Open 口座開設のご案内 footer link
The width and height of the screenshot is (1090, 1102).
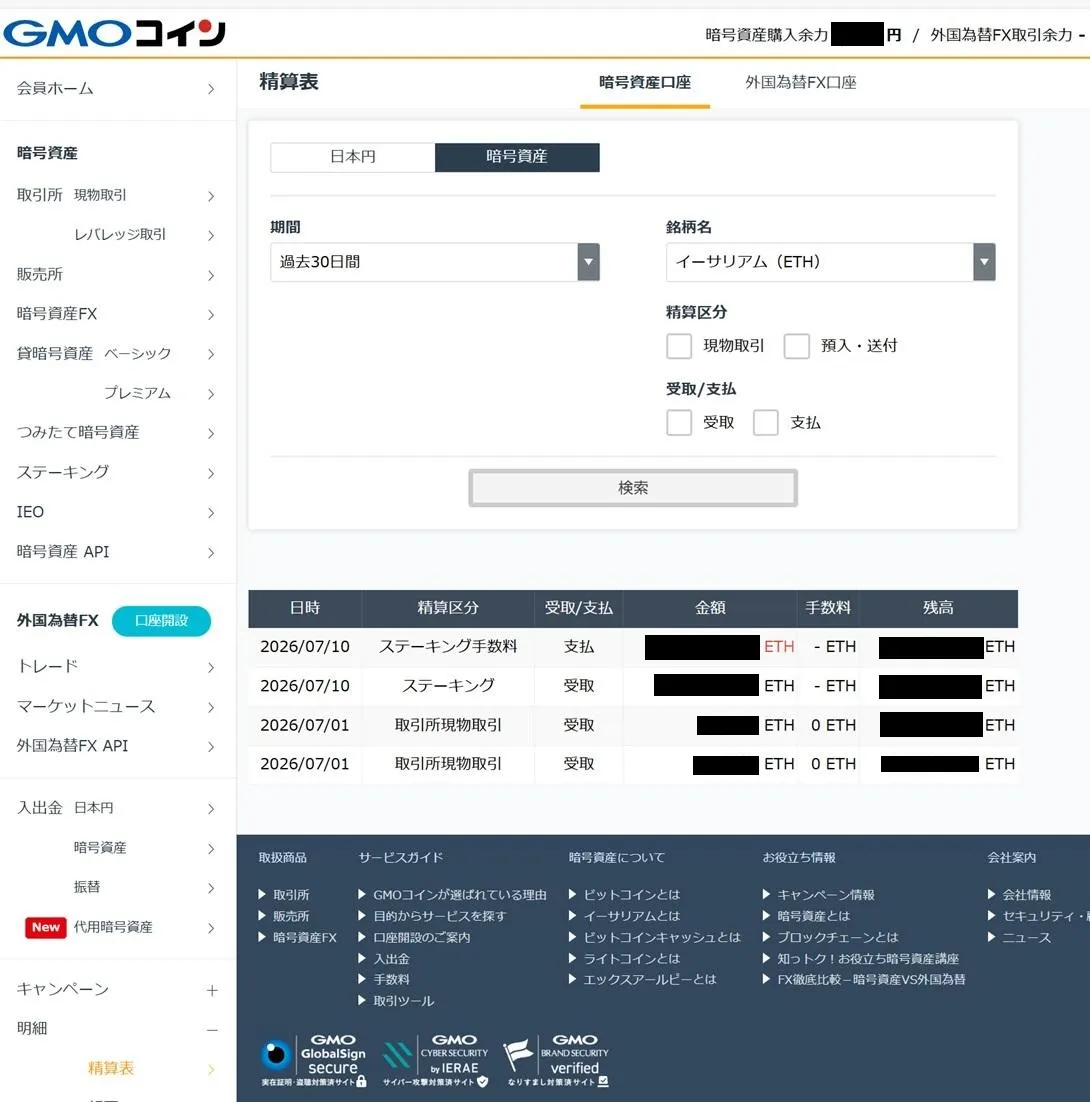(421, 938)
